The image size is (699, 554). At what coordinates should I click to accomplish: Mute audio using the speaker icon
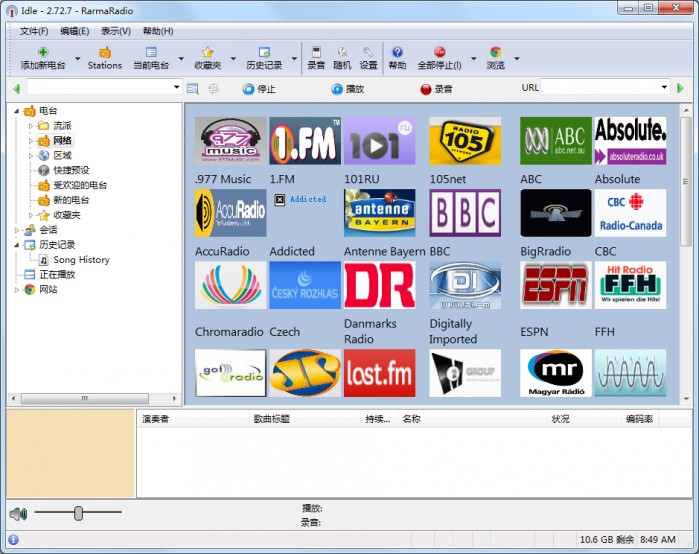[x=18, y=514]
